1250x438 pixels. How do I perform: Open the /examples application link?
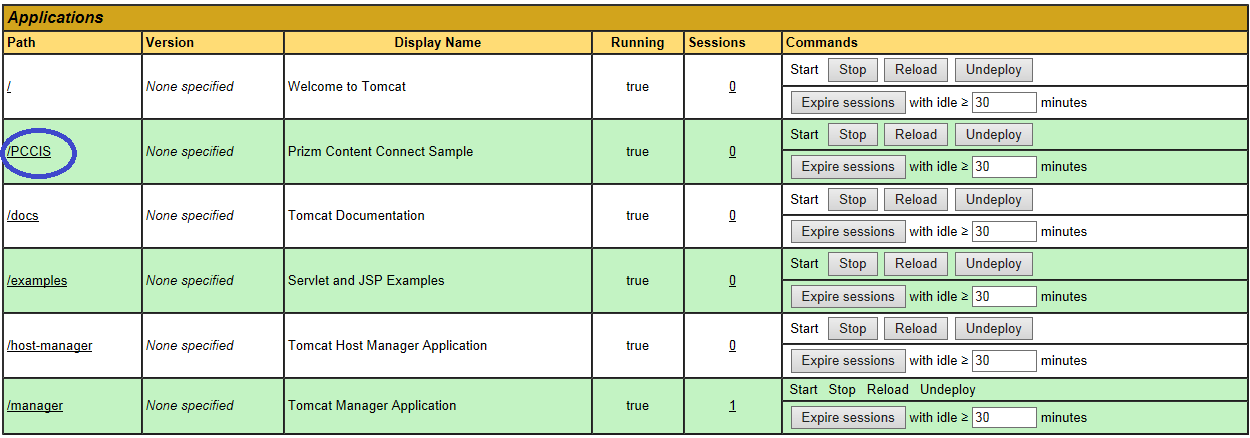(37, 281)
